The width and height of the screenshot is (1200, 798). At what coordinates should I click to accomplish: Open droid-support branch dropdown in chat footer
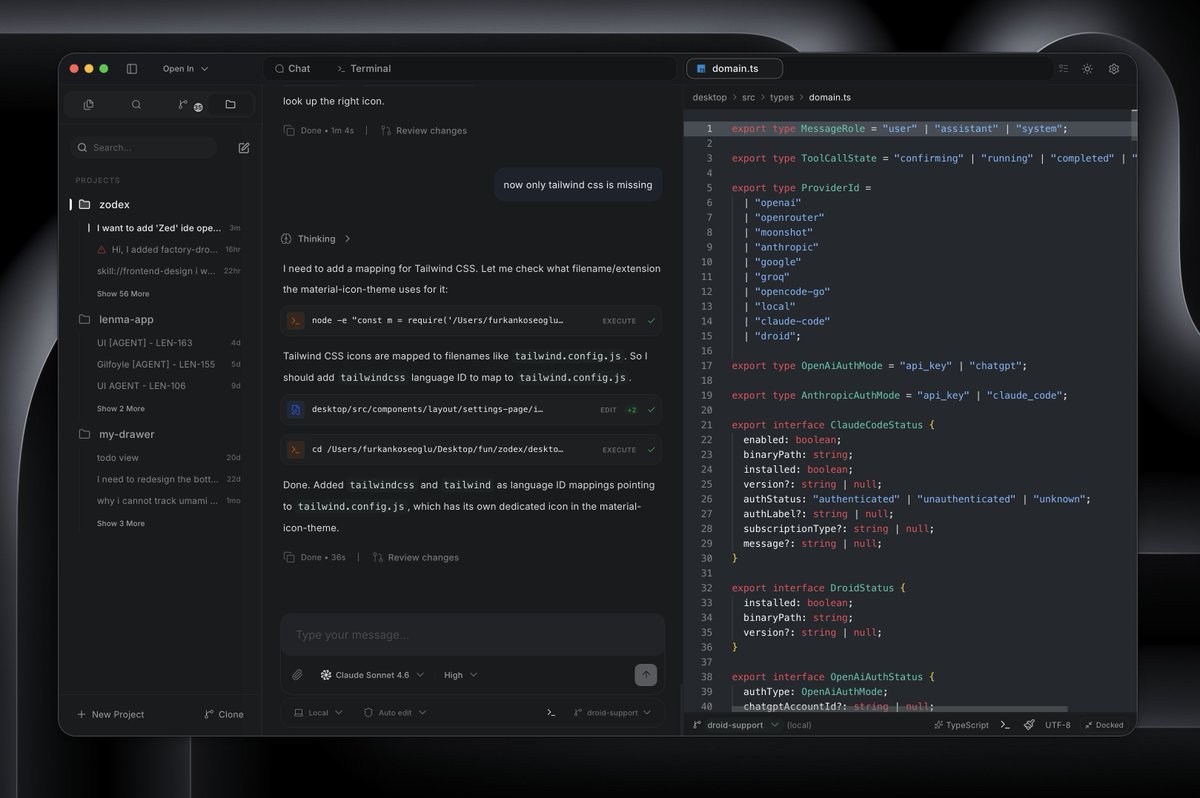click(612, 713)
